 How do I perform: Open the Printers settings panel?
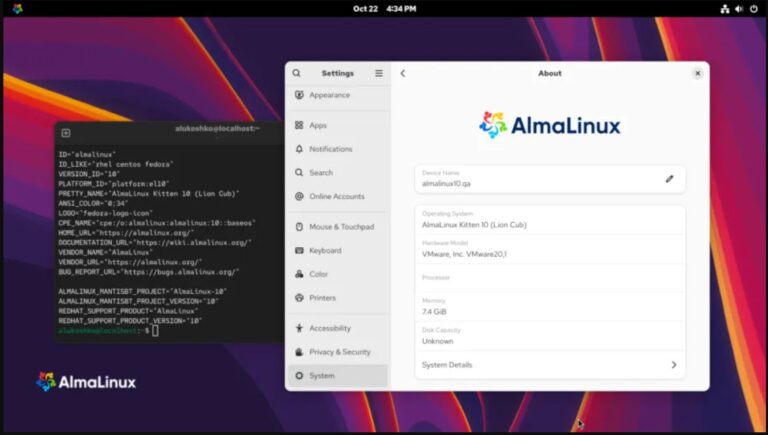tap(338, 298)
